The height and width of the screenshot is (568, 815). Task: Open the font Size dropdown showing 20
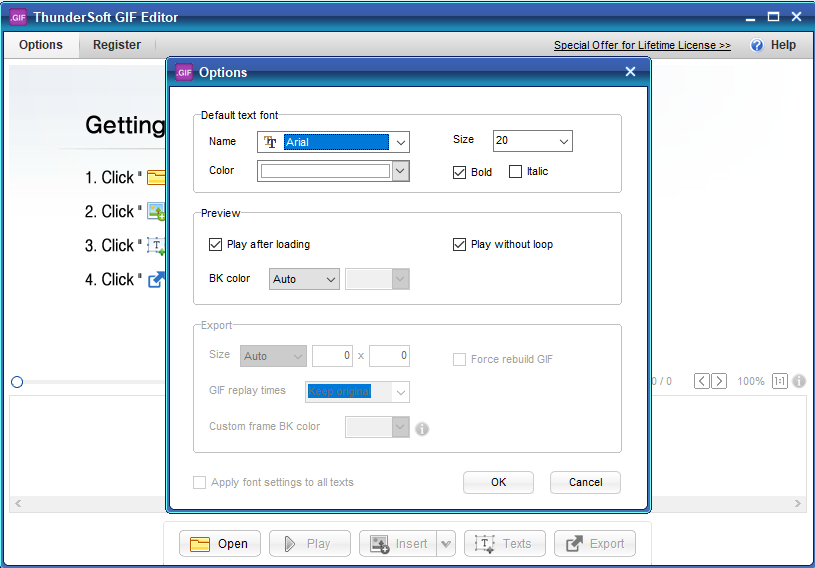click(x=563, y=141)
